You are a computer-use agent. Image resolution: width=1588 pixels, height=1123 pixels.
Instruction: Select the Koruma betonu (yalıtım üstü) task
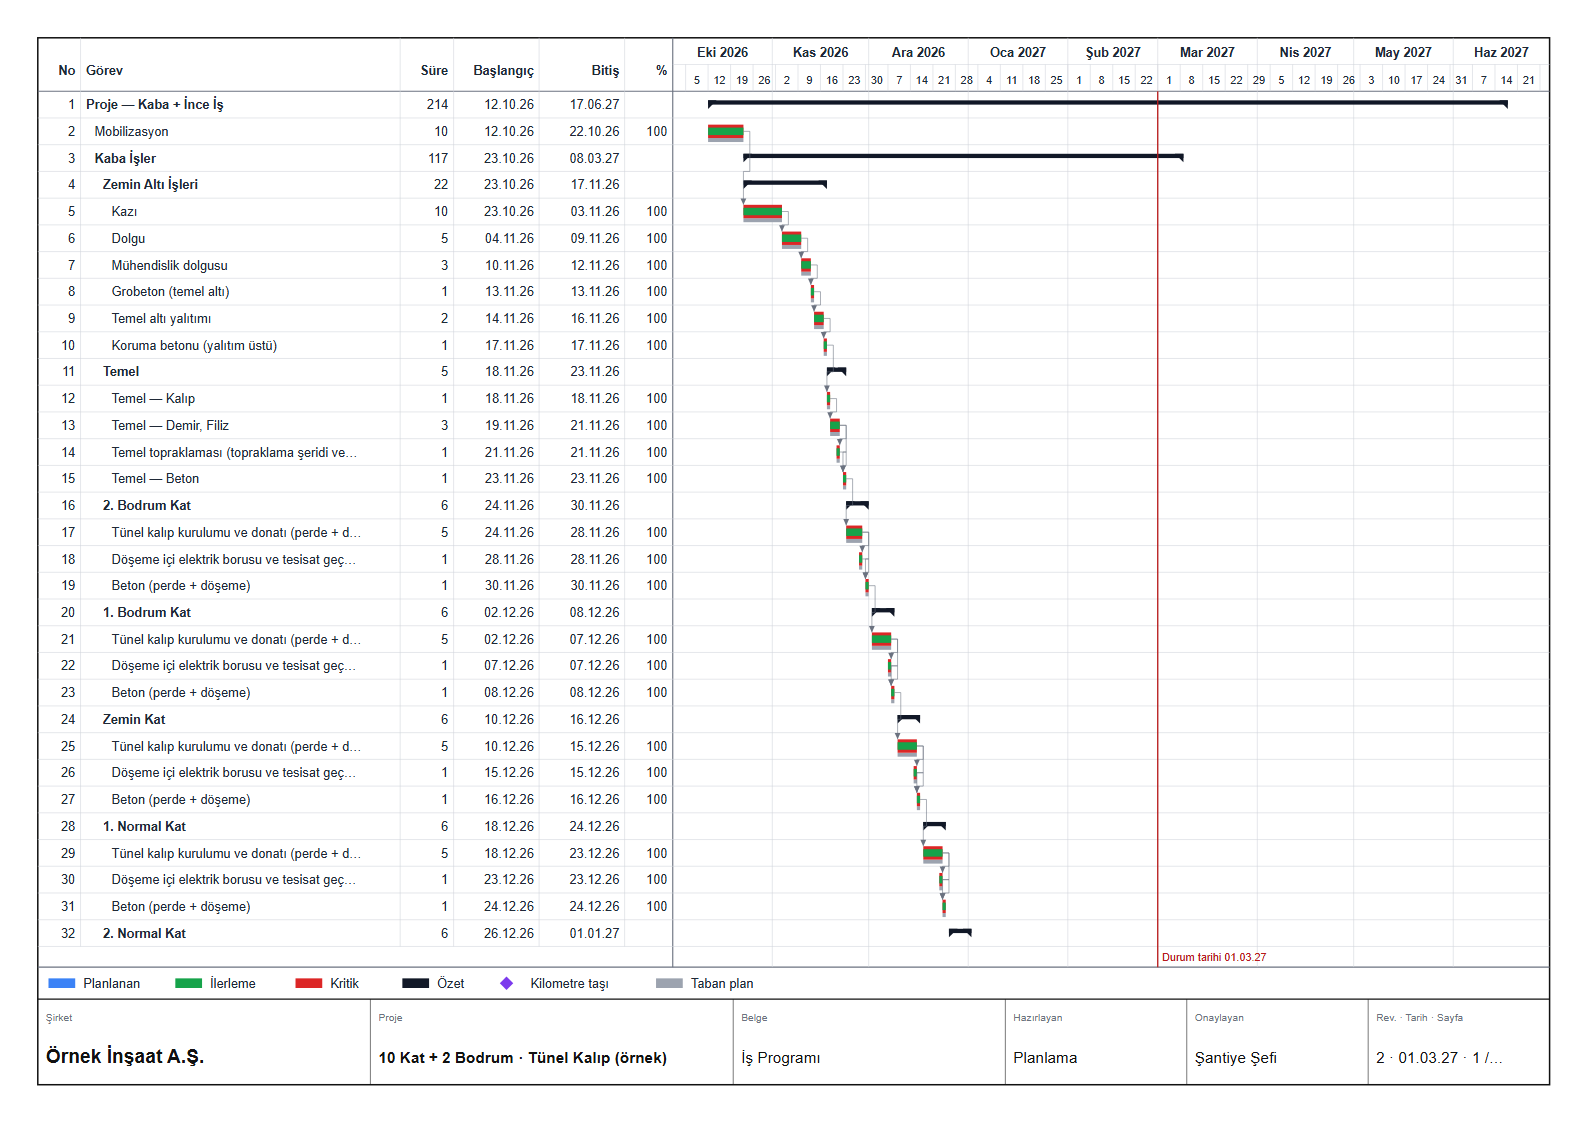[x=355, y=345]
